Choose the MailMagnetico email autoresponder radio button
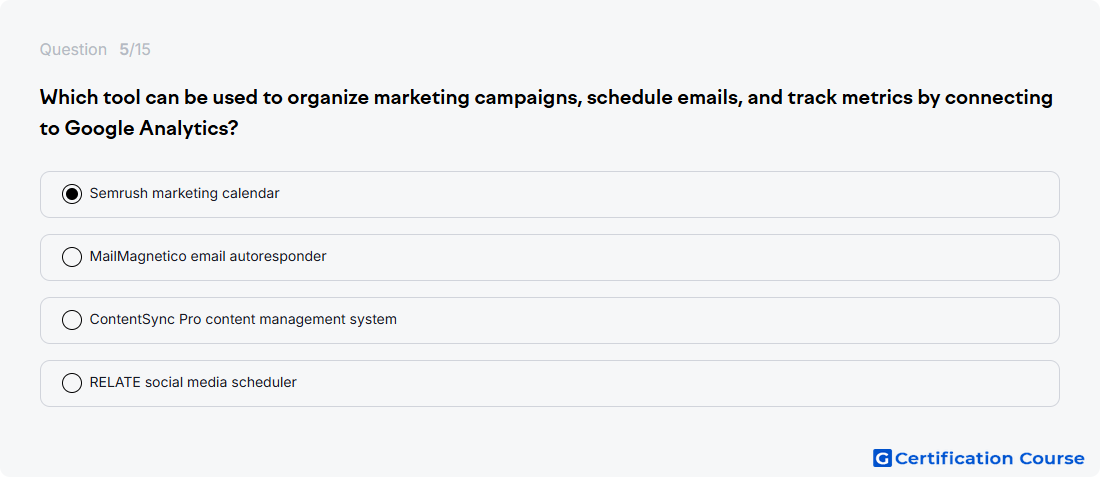The image size is (1100, 477). tap(72, 257)
